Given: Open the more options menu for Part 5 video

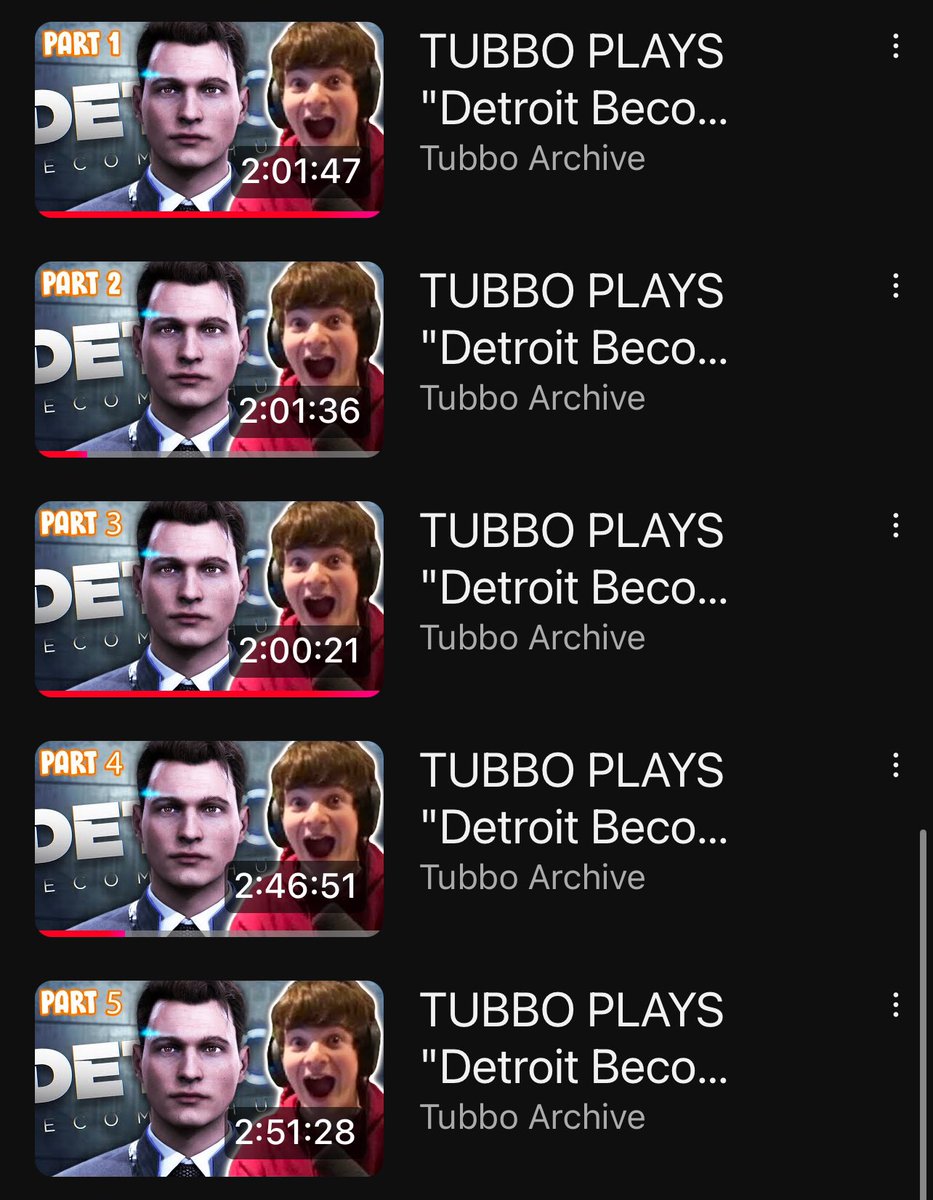Looking at the screenshot, I should [x=895, y=1005].
